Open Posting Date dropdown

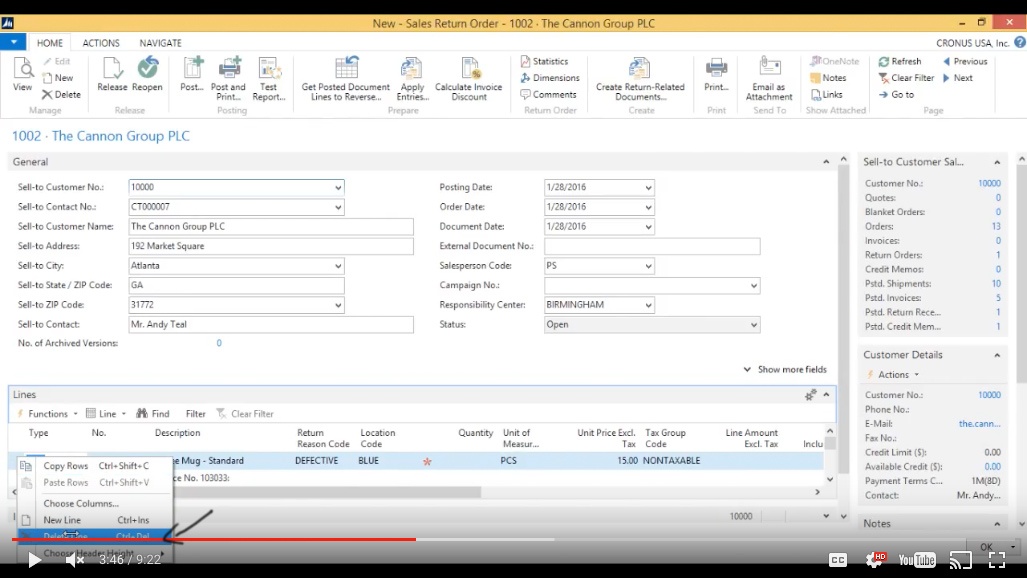pyautogui.click(x=648, y=187)
